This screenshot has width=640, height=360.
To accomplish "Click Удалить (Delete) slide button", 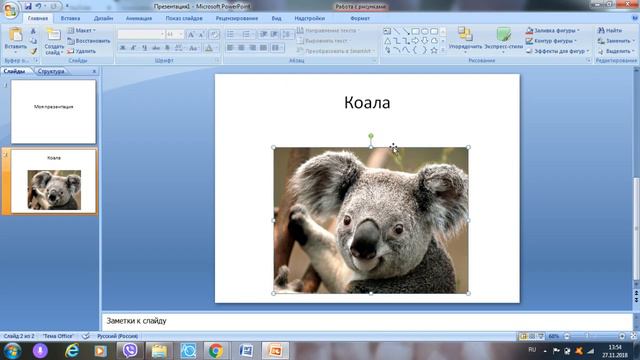I will click(x=82, y=51).
